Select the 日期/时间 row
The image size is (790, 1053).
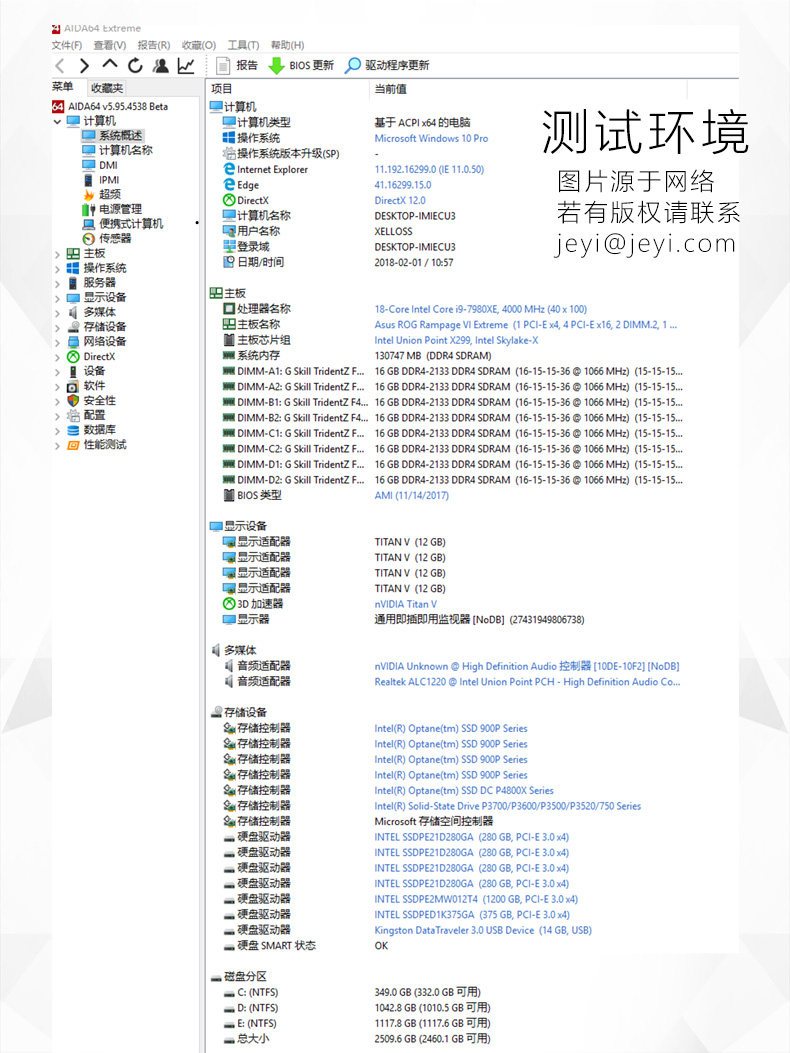click(x=338, y=263)
